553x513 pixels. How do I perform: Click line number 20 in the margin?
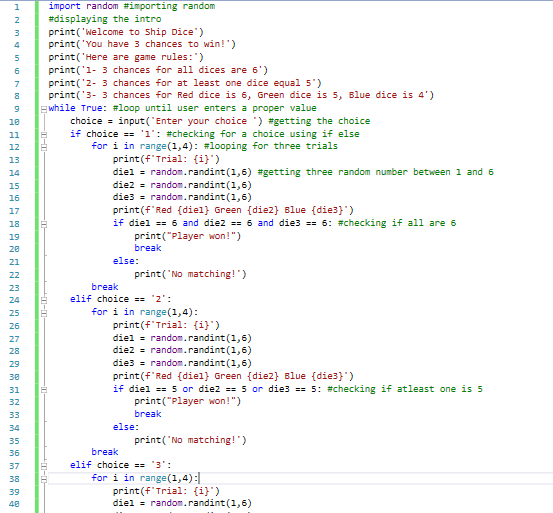pyautogui.click(x=14, y=249)
